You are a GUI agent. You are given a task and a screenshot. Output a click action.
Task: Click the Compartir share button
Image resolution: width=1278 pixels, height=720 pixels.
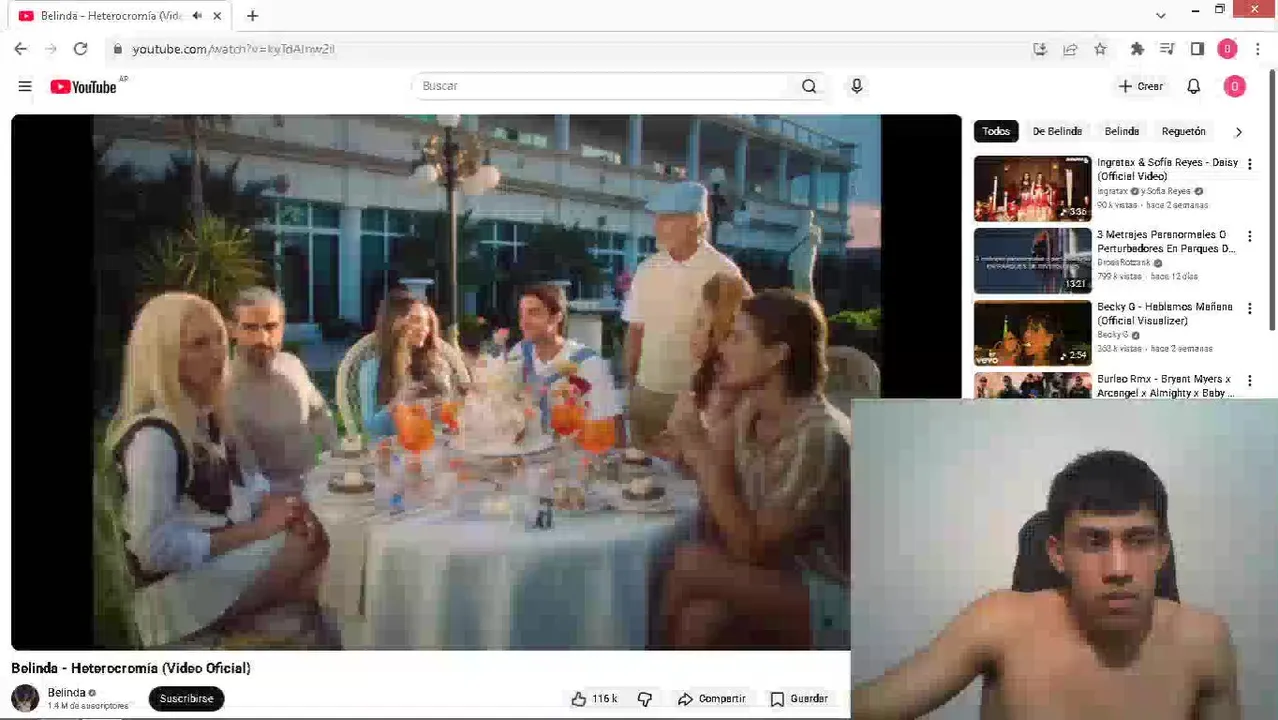click(712, 699)
